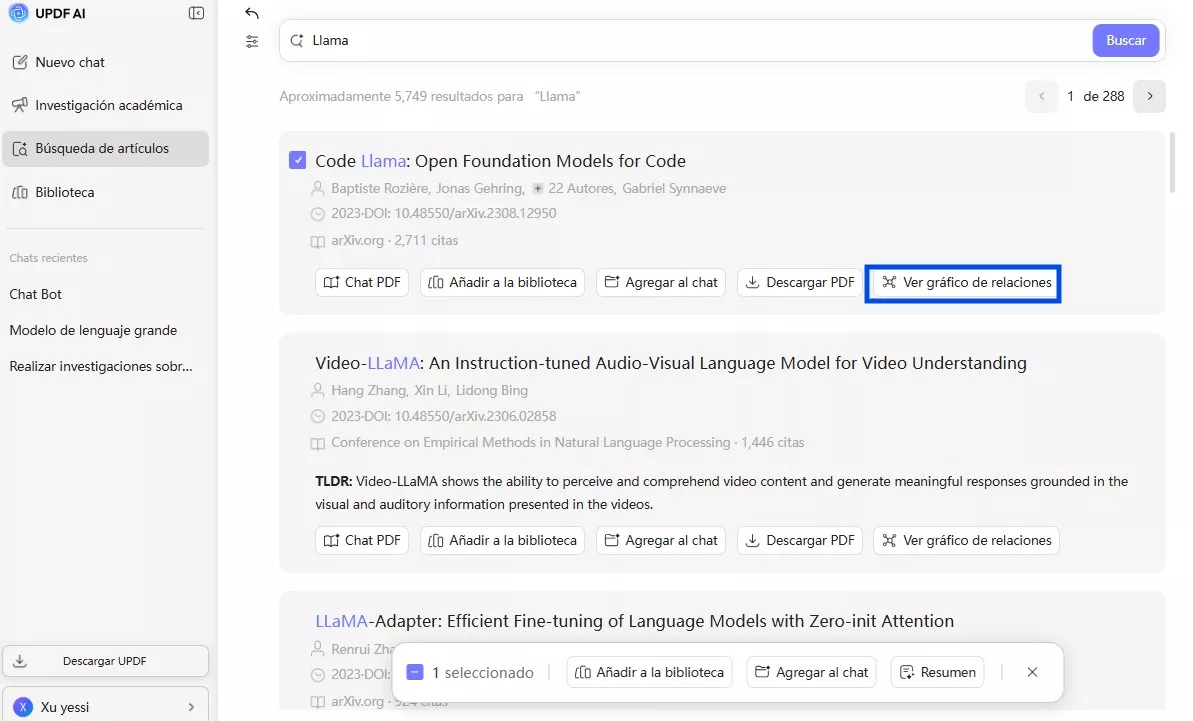Click Agregar al chat for Code Llama

pyautogui.click(x=661, y=282)
